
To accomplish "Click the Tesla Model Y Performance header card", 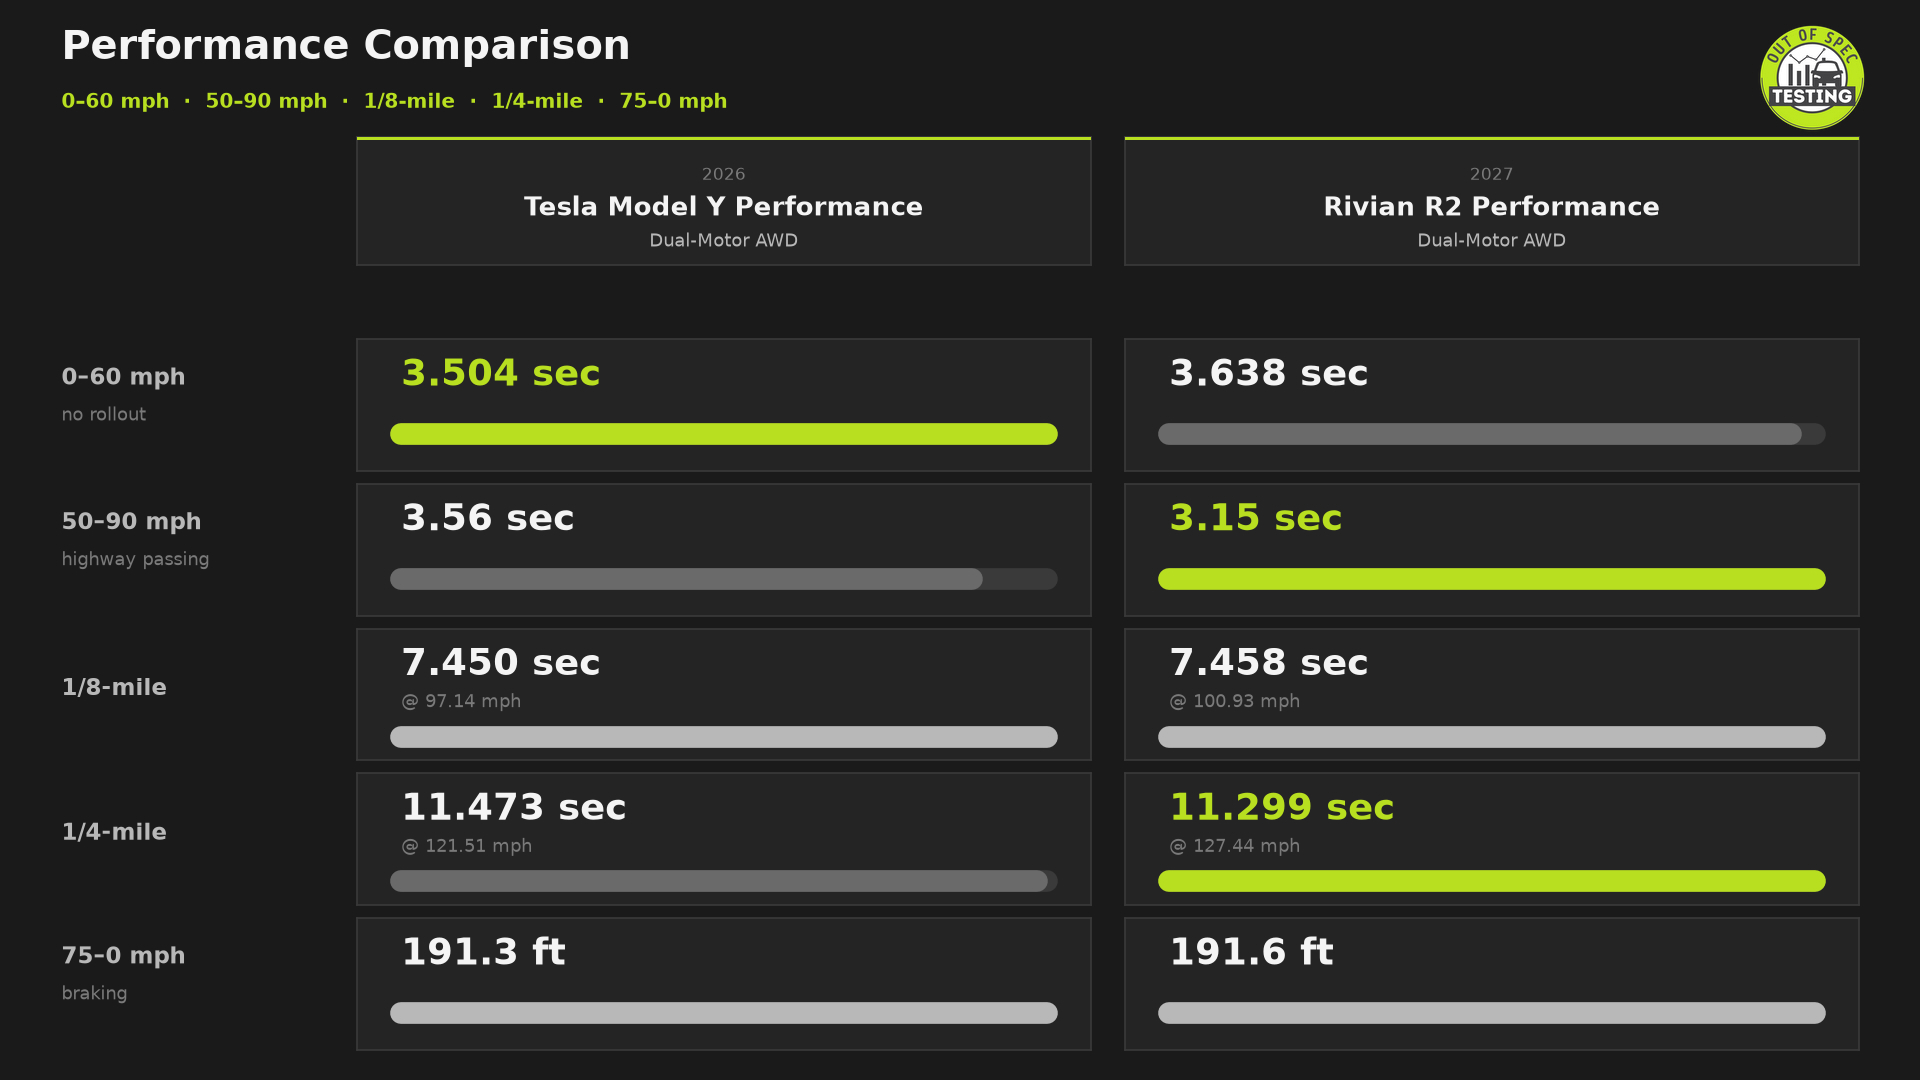I will [723, 201].
